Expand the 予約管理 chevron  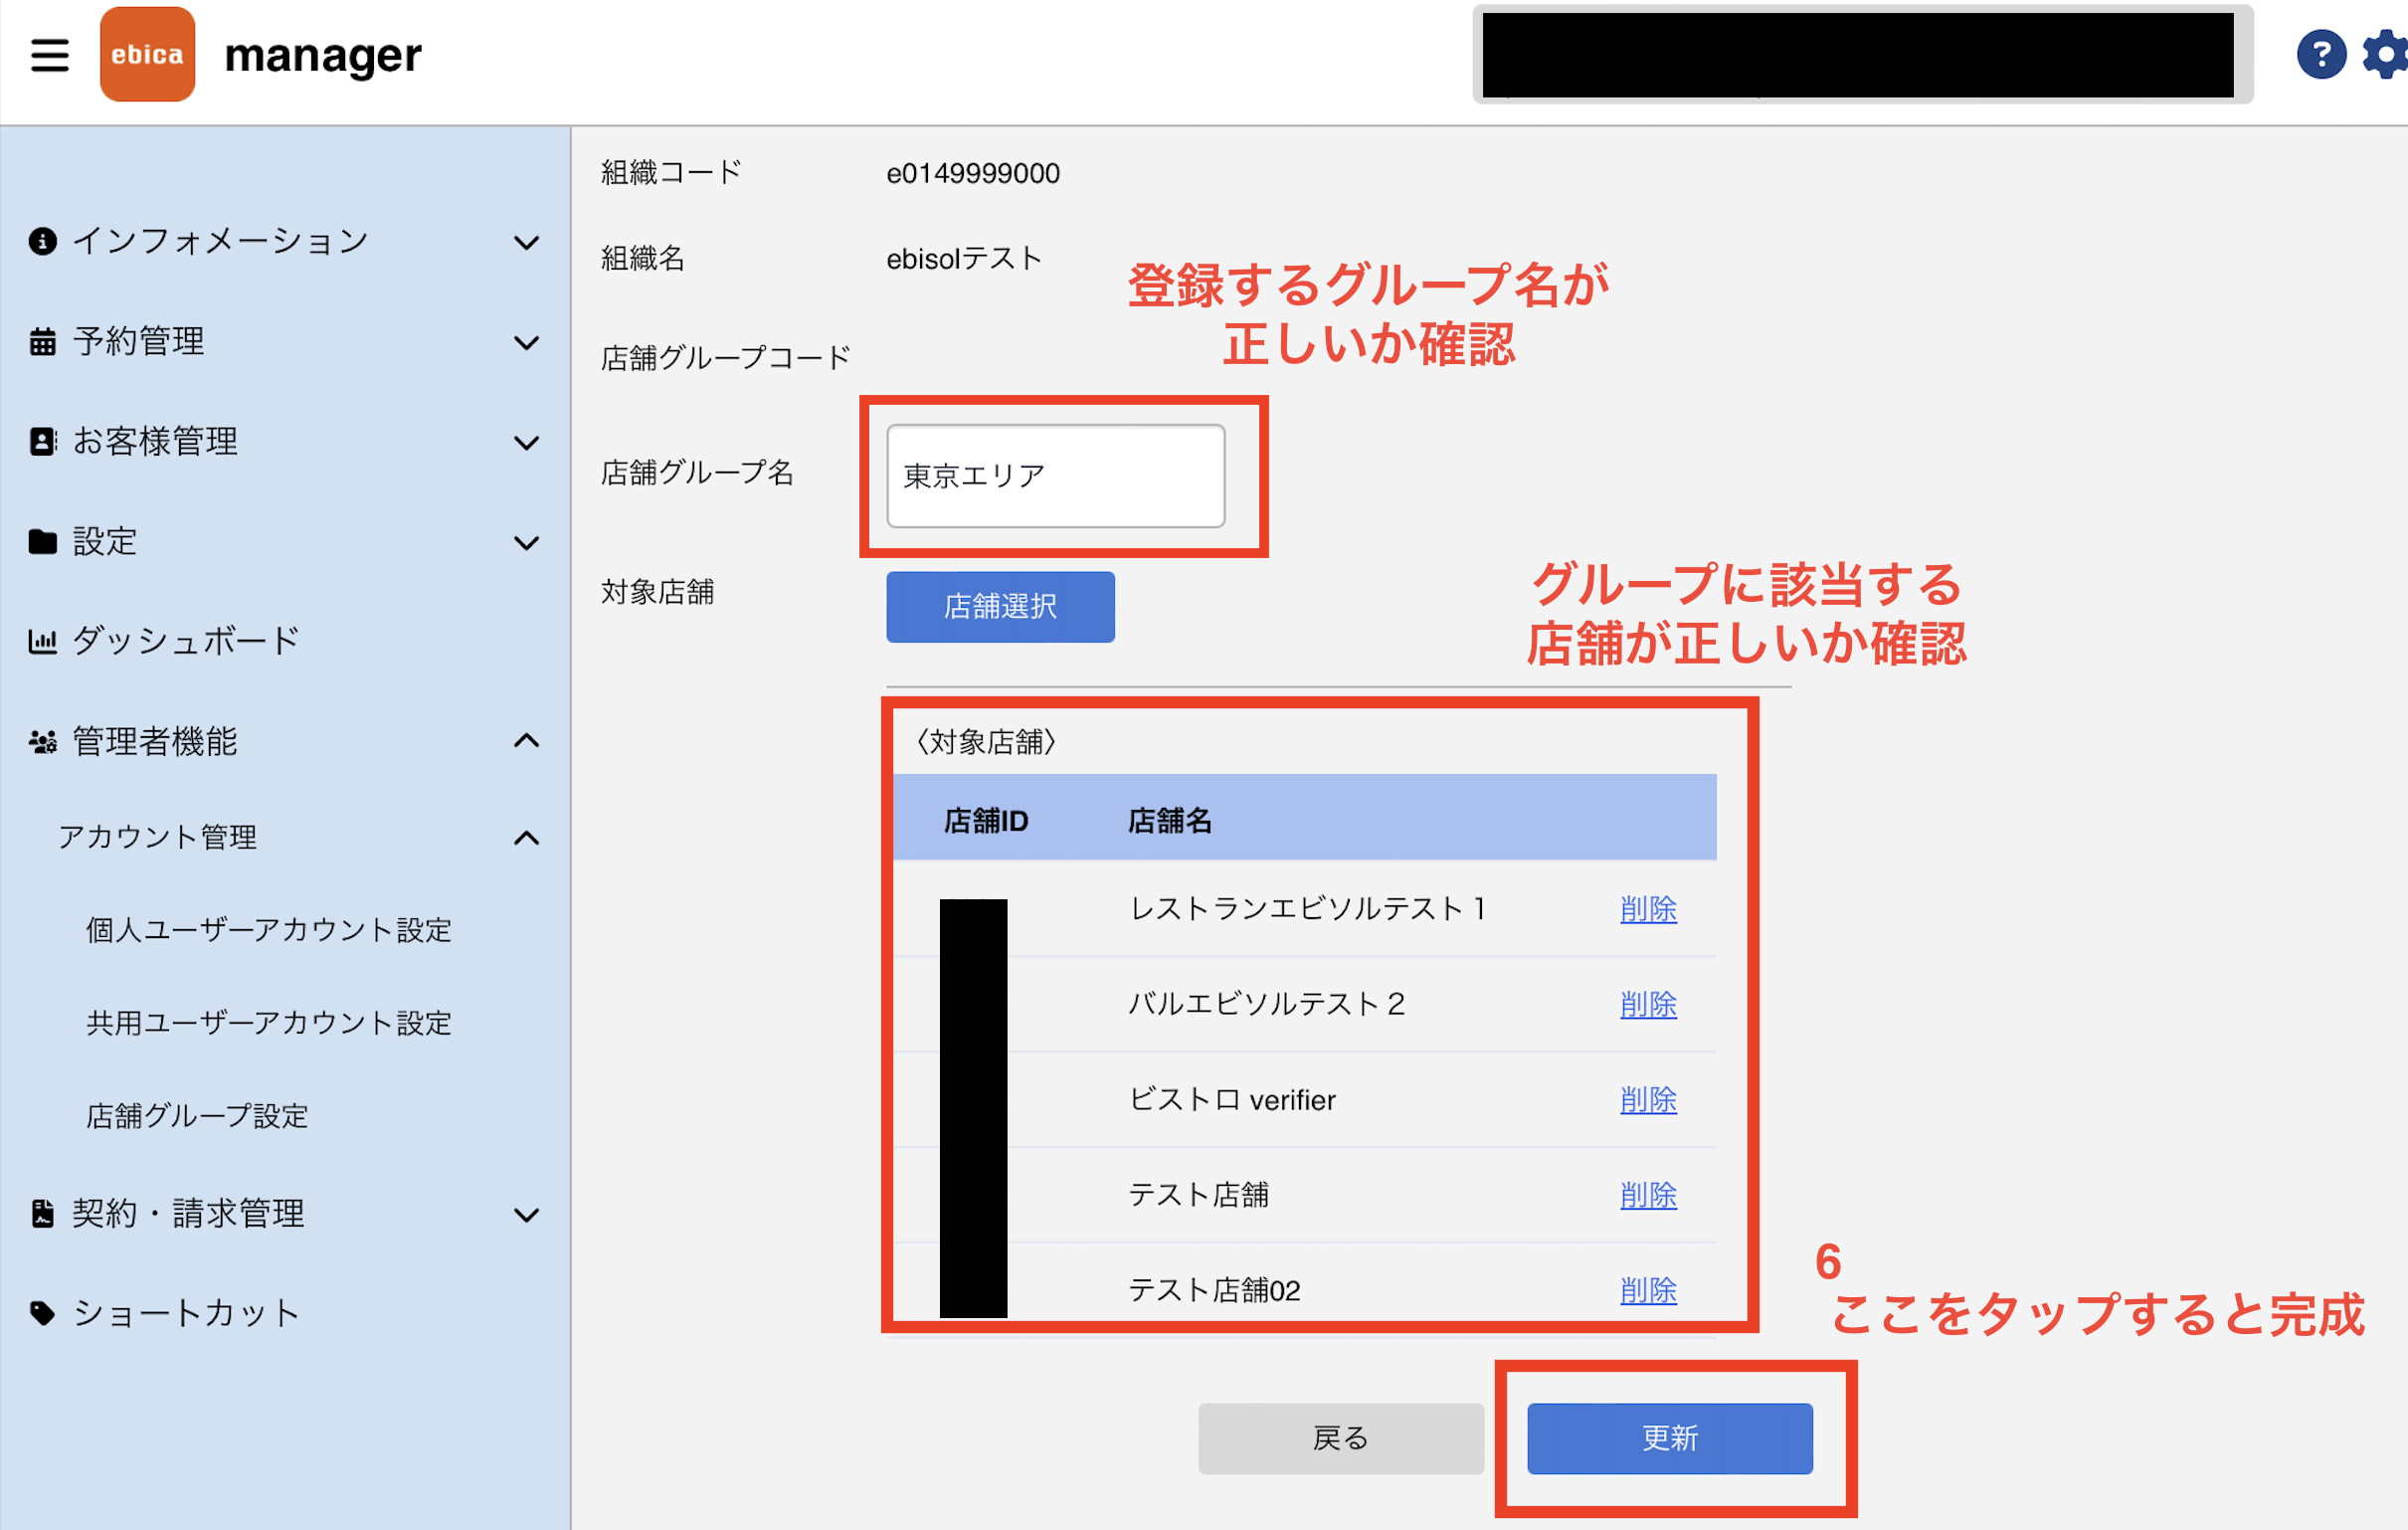[x=526, y=343]
